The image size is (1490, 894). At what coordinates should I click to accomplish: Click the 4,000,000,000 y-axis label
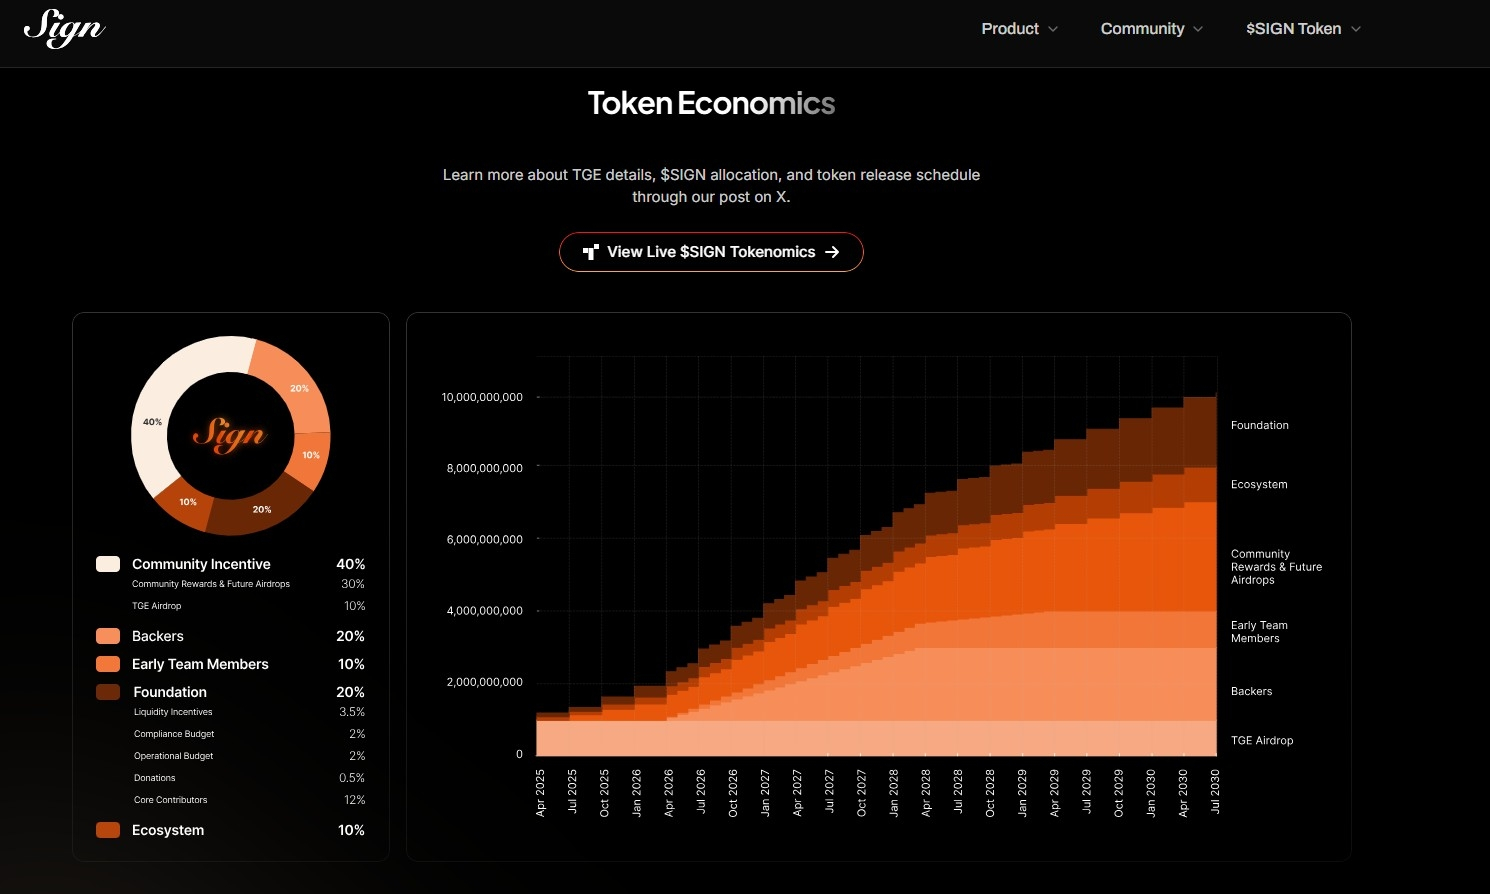coord(484,610)
